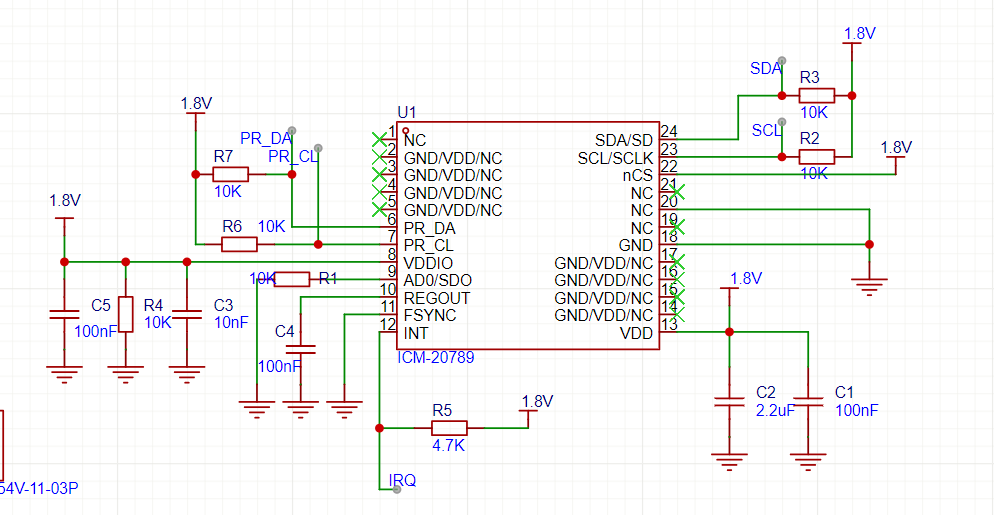Click the IRQ net label
This screenshot has width=994, height=515.
coord(403,481)
